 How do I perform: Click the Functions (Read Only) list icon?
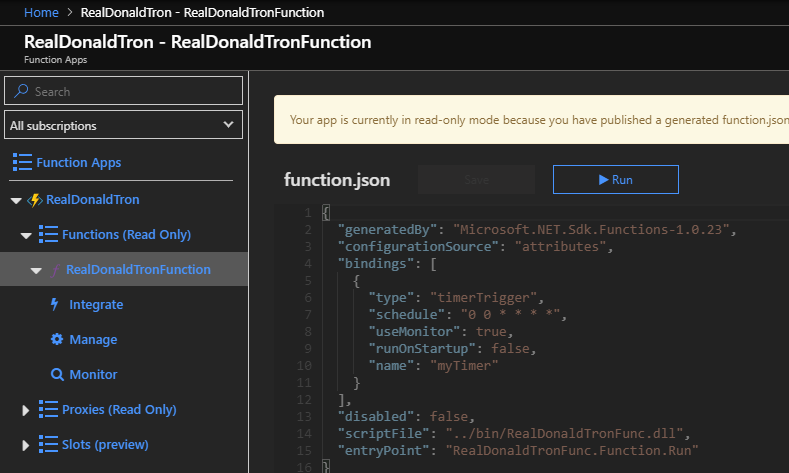pos(48,234)
